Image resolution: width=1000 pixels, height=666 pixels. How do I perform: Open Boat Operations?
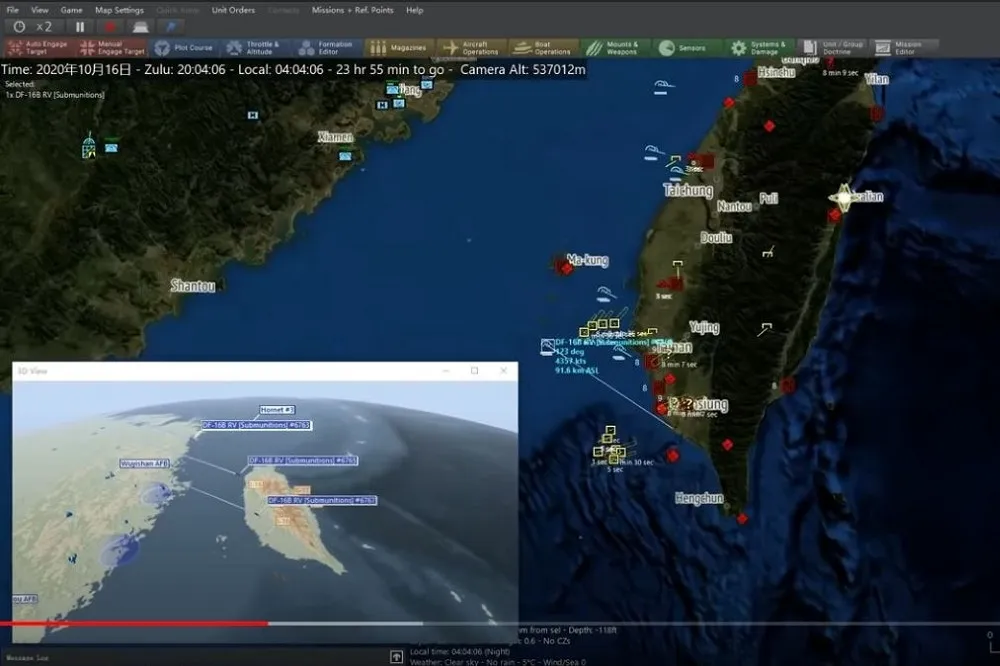click(x=544, y=48)
